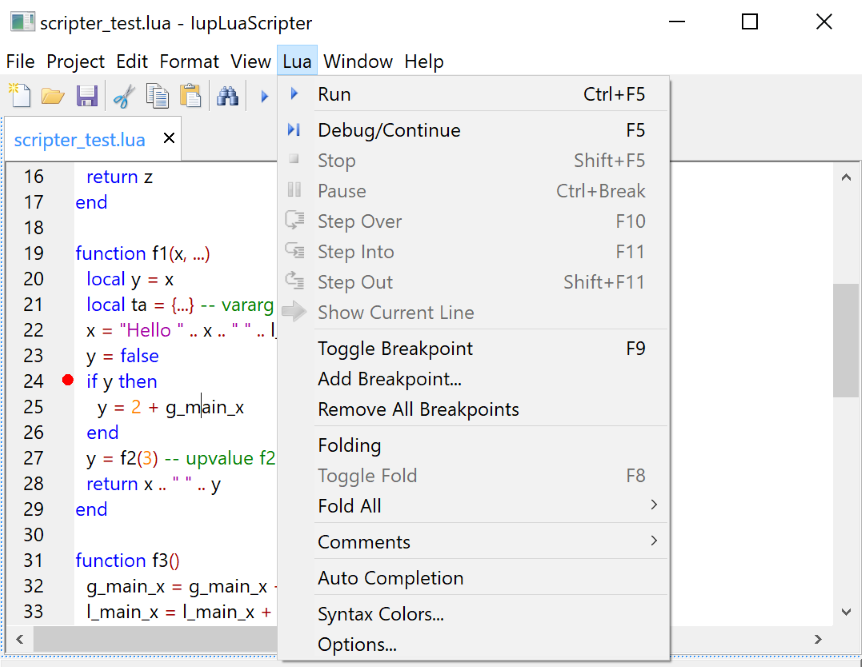
Task: Click Add Breakpoint... menu entry
Action: (x=389, y=379)
